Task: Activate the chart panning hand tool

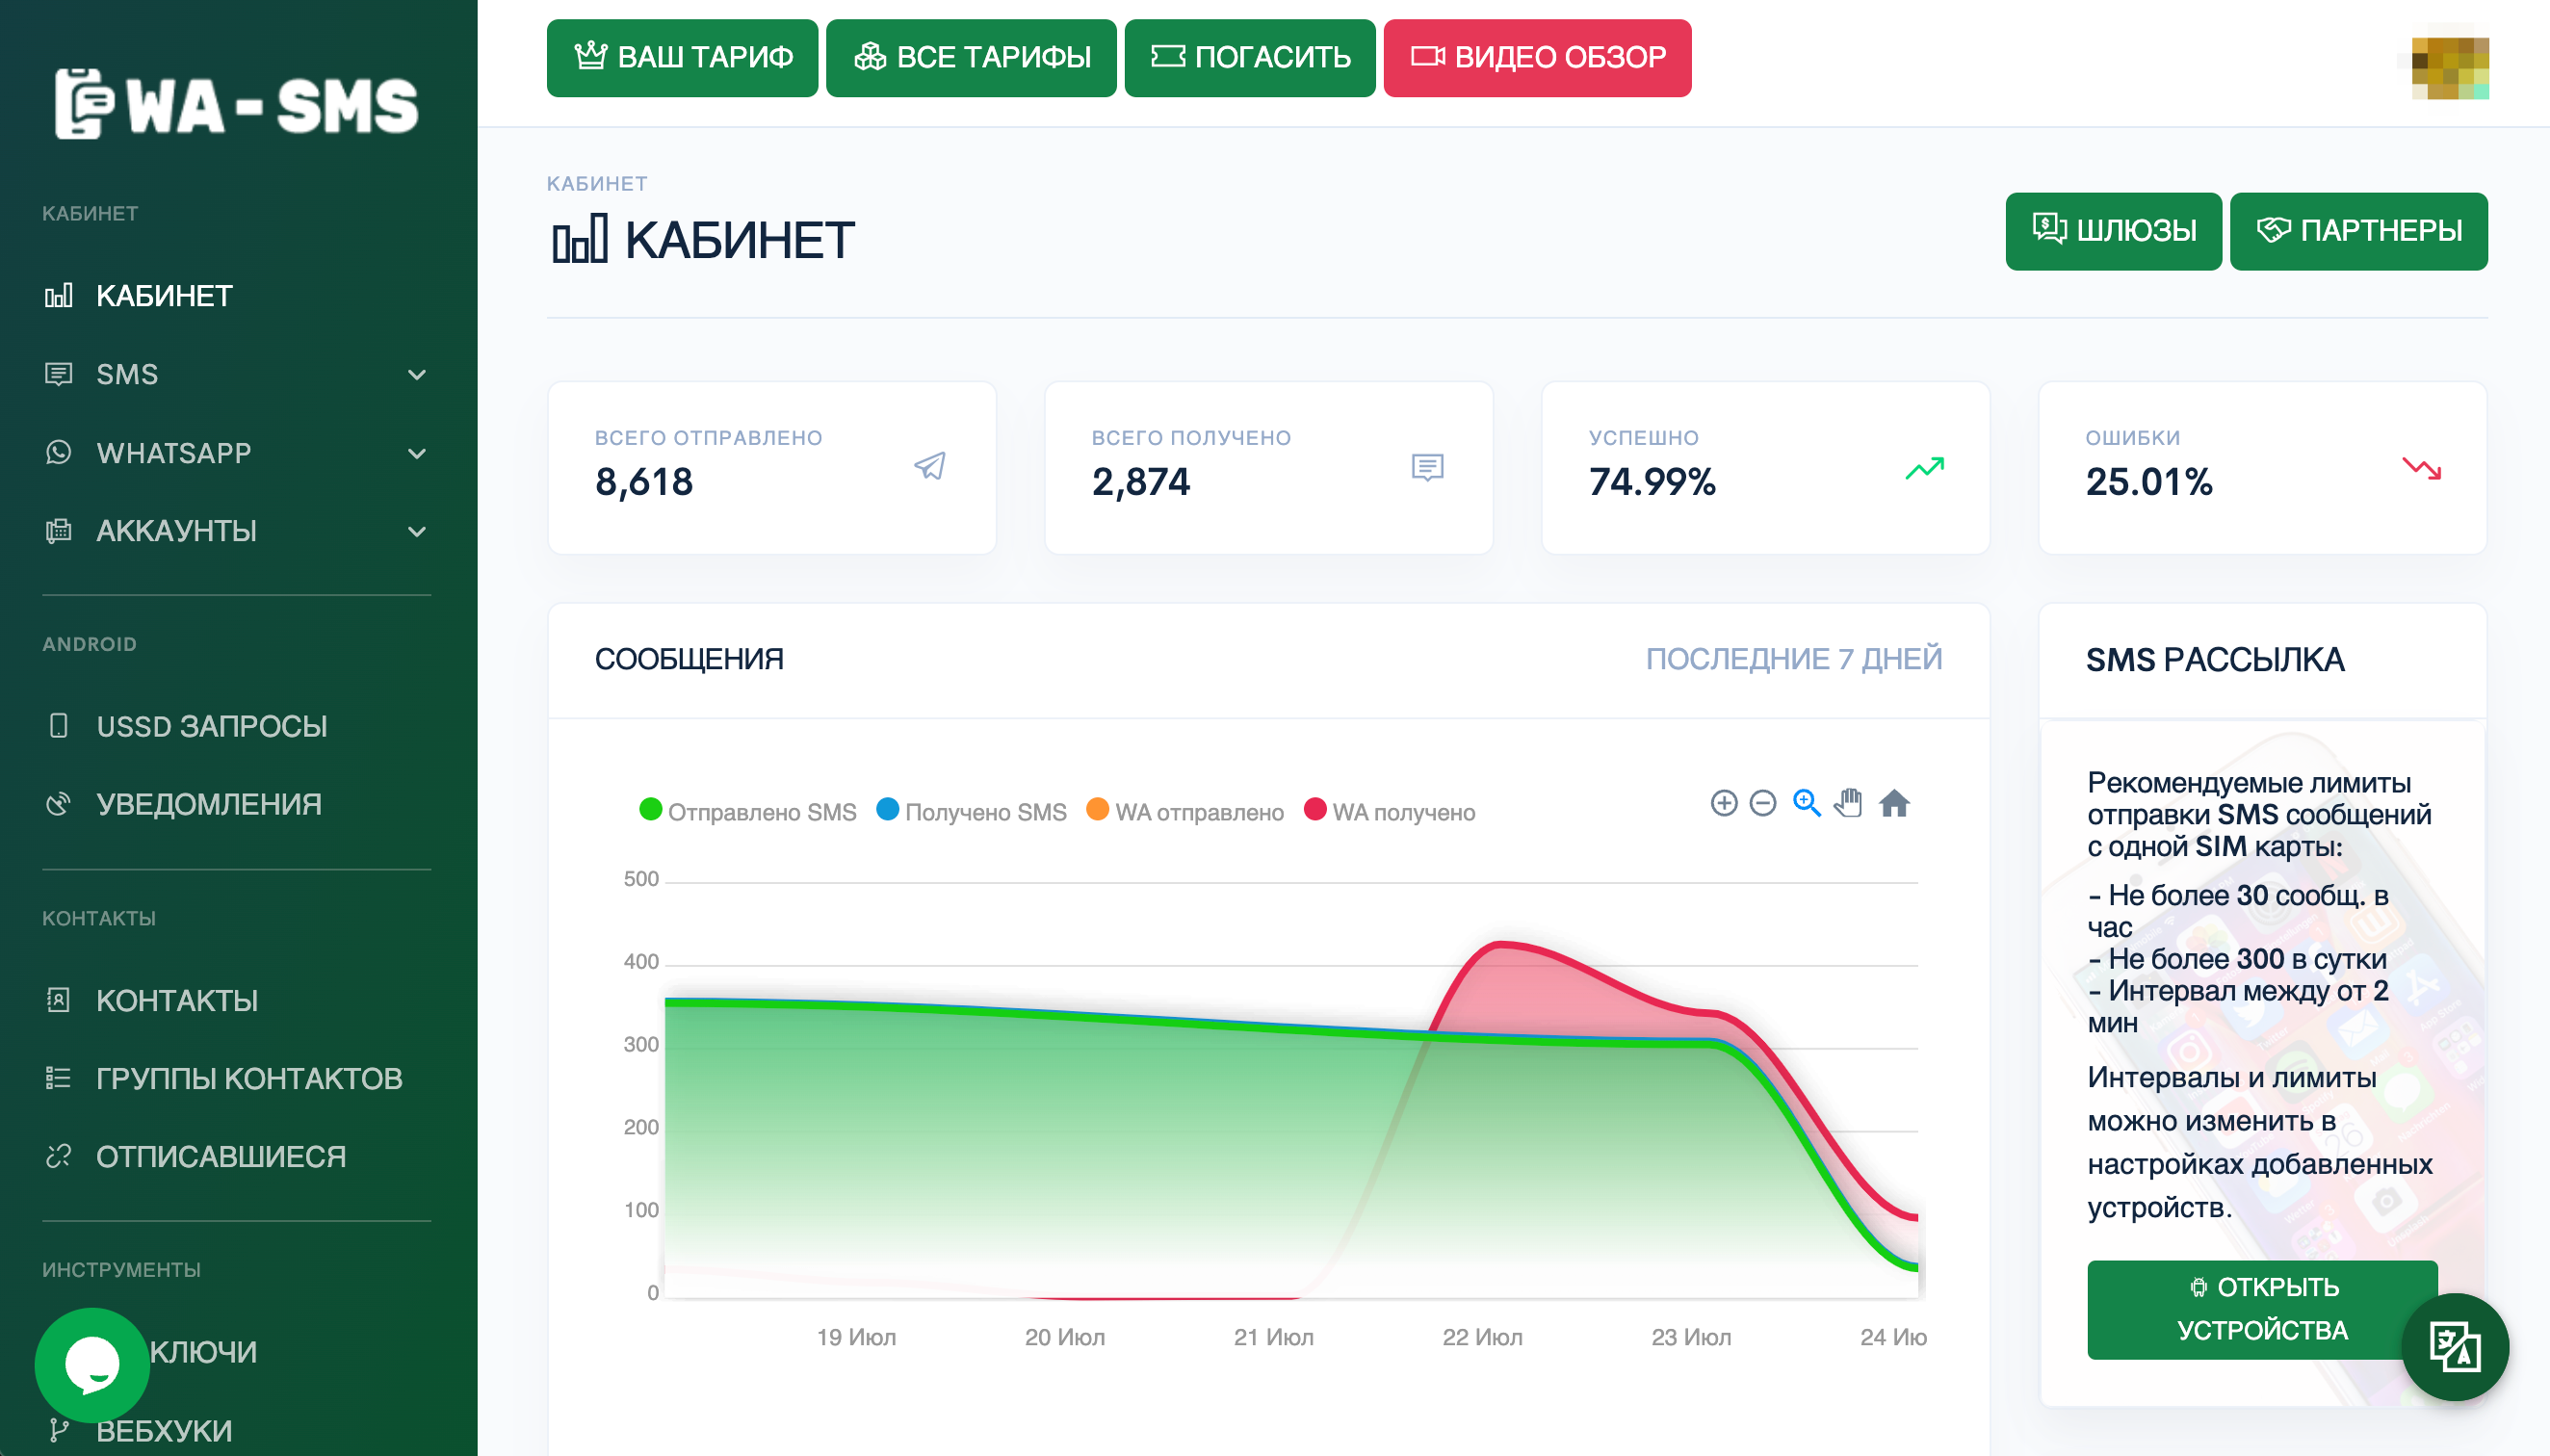Action: tap(1849, 803)
